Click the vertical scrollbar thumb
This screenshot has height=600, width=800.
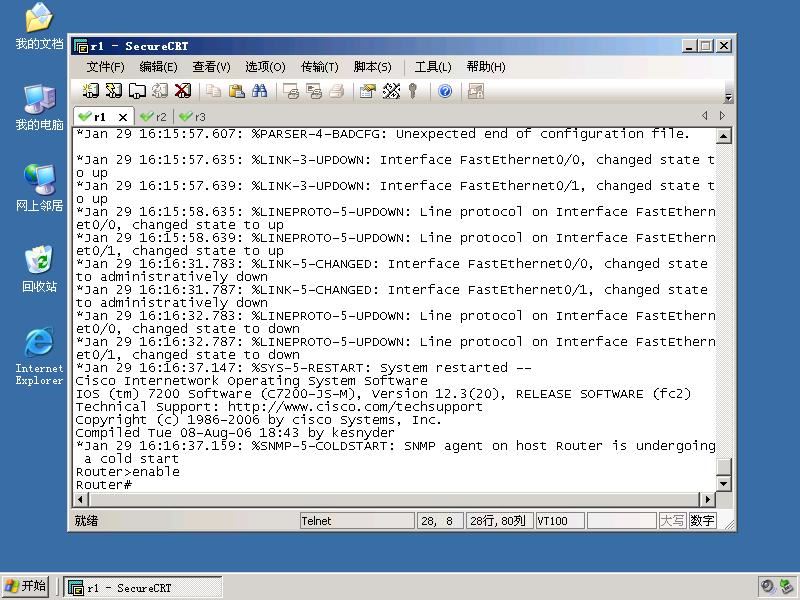coord(723,466)
